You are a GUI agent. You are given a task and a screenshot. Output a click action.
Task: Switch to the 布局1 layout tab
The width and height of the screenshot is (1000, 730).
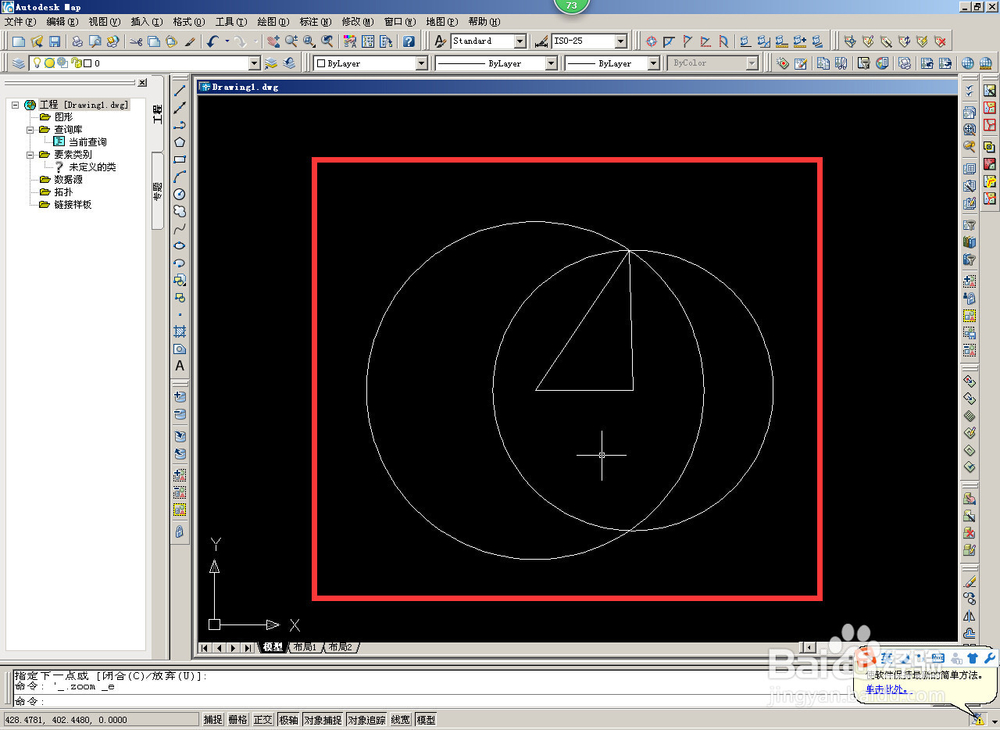(x=305, y=647)
